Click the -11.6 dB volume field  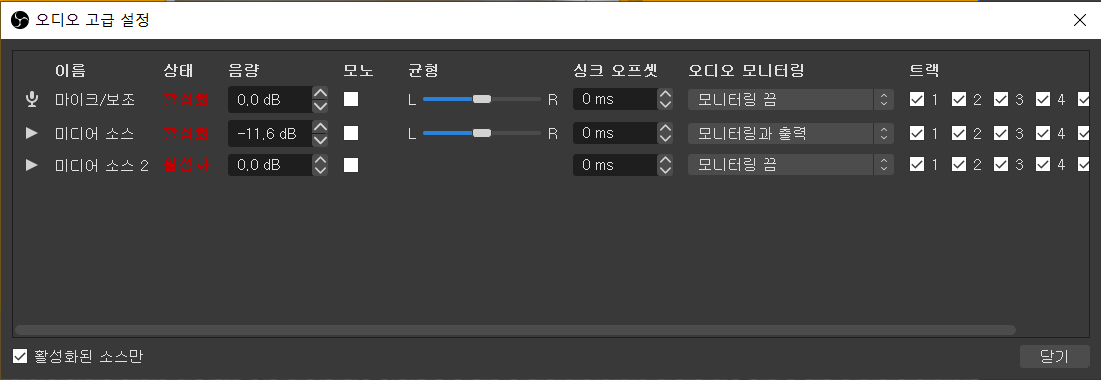270,133
